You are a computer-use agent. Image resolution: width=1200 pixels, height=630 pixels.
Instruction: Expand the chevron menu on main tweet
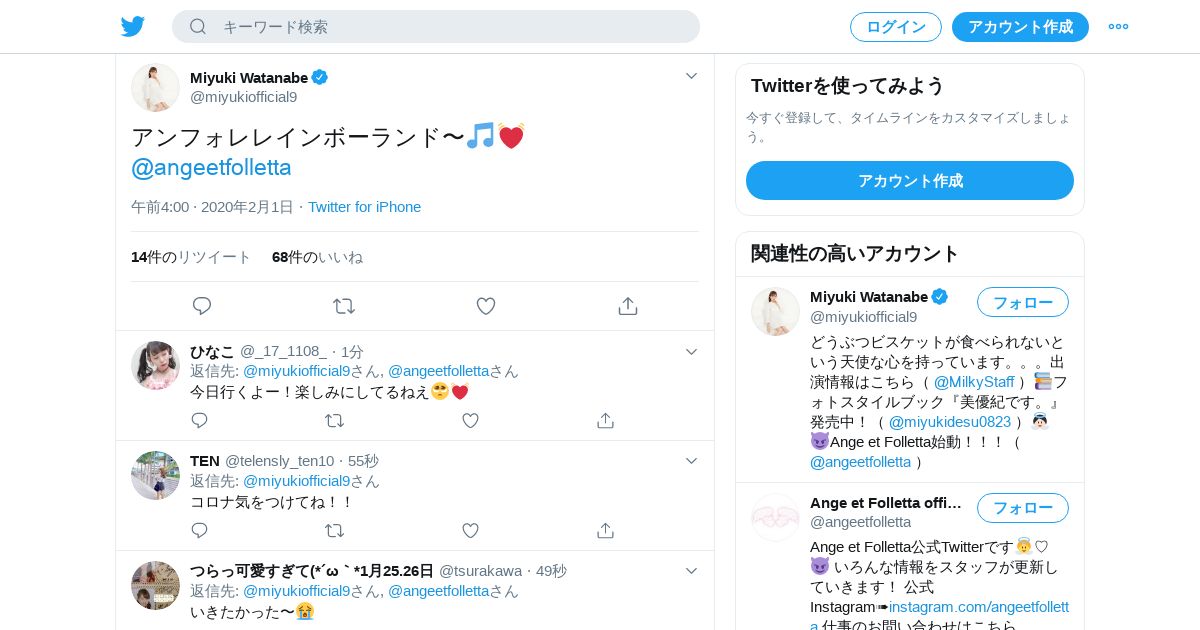point(691,76)
